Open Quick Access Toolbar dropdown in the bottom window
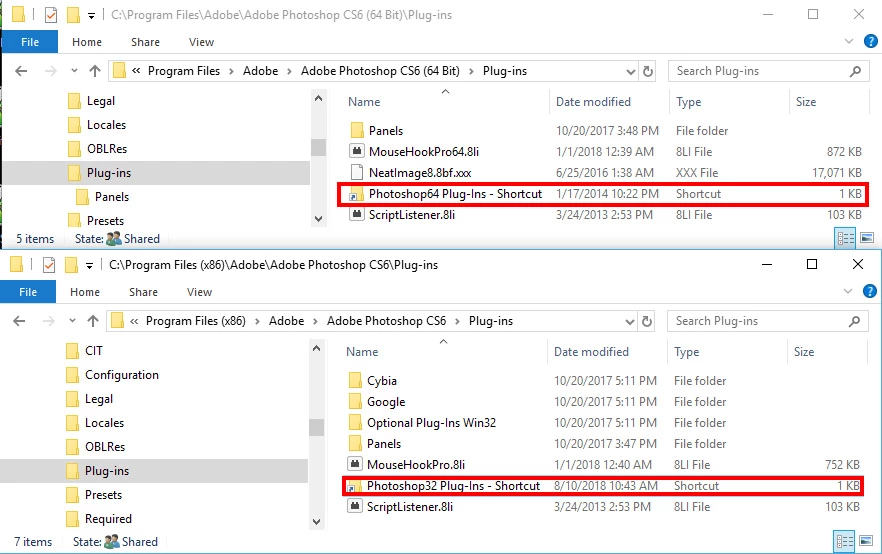The height and width of the screenshot is (554, 882). 89,265
